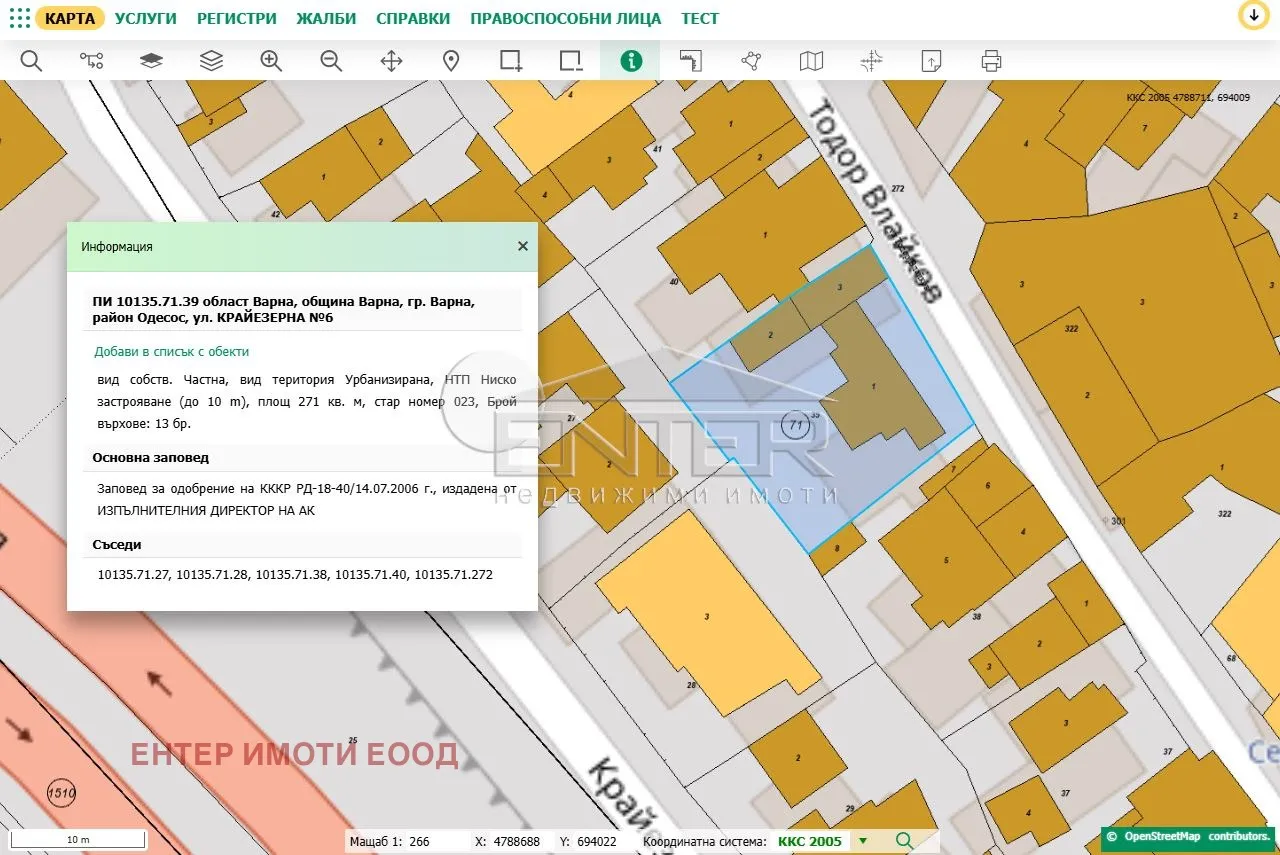Viewport: 1280px width, 855px height.
Task: Print the map
Action: point(991,61)
